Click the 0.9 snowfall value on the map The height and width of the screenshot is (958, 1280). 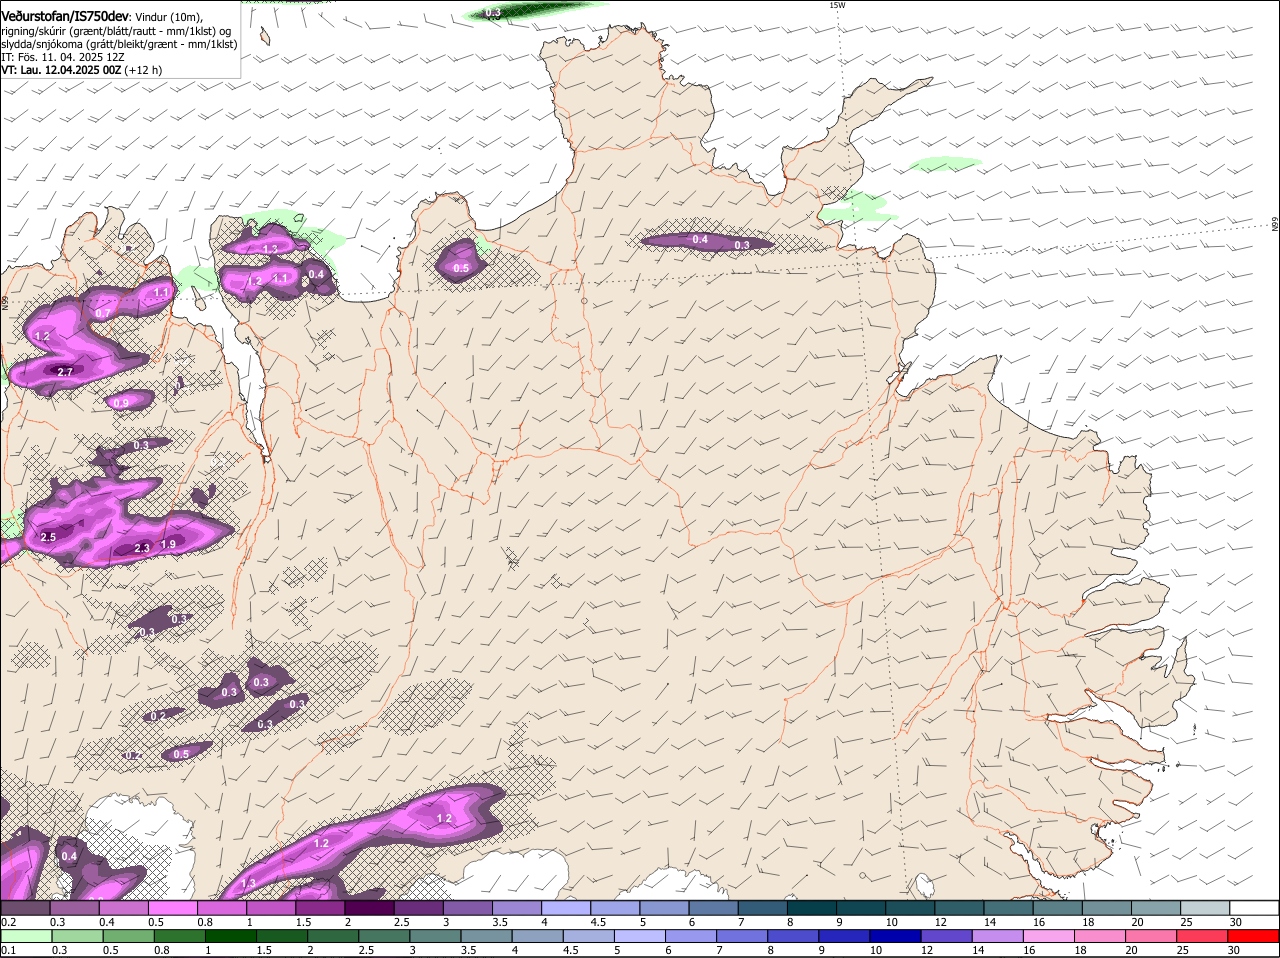(x=121, y=403)
